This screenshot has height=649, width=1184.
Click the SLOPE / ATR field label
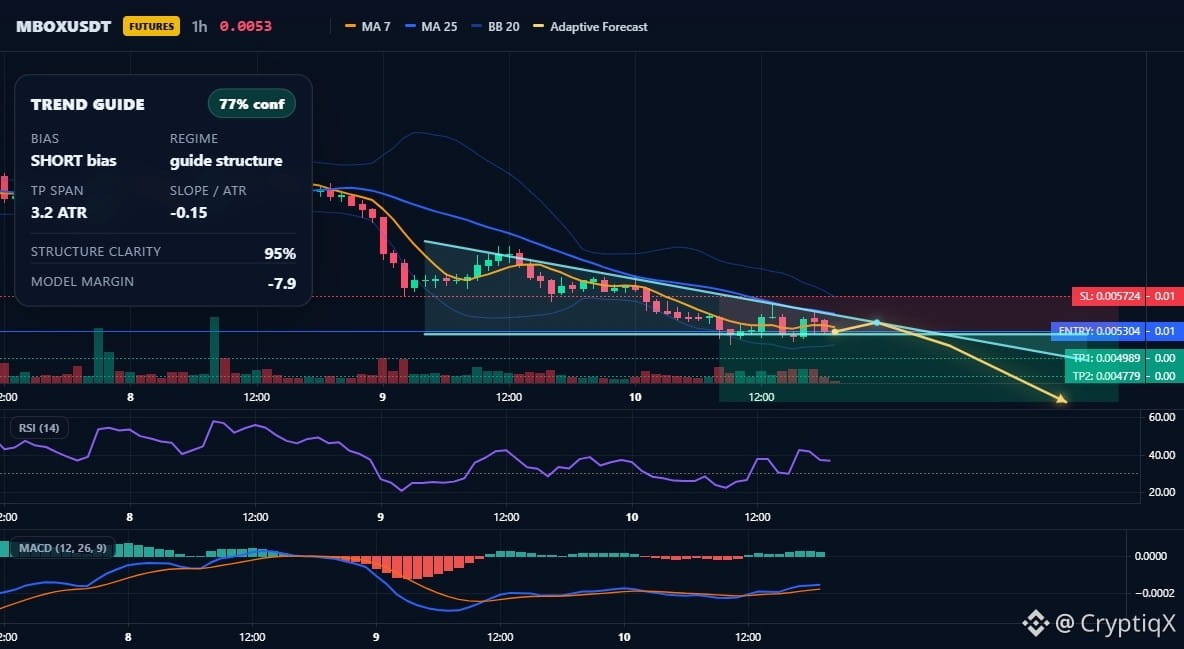coord(208,190)
